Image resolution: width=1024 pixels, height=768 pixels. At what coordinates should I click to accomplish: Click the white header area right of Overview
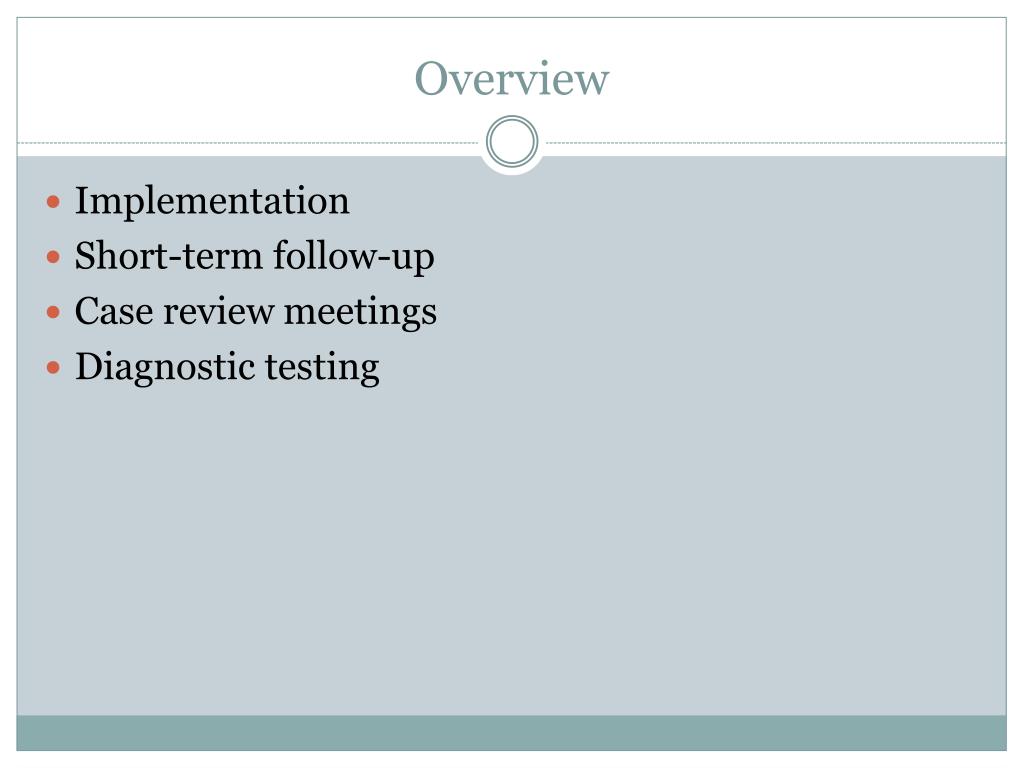point(808,78)
